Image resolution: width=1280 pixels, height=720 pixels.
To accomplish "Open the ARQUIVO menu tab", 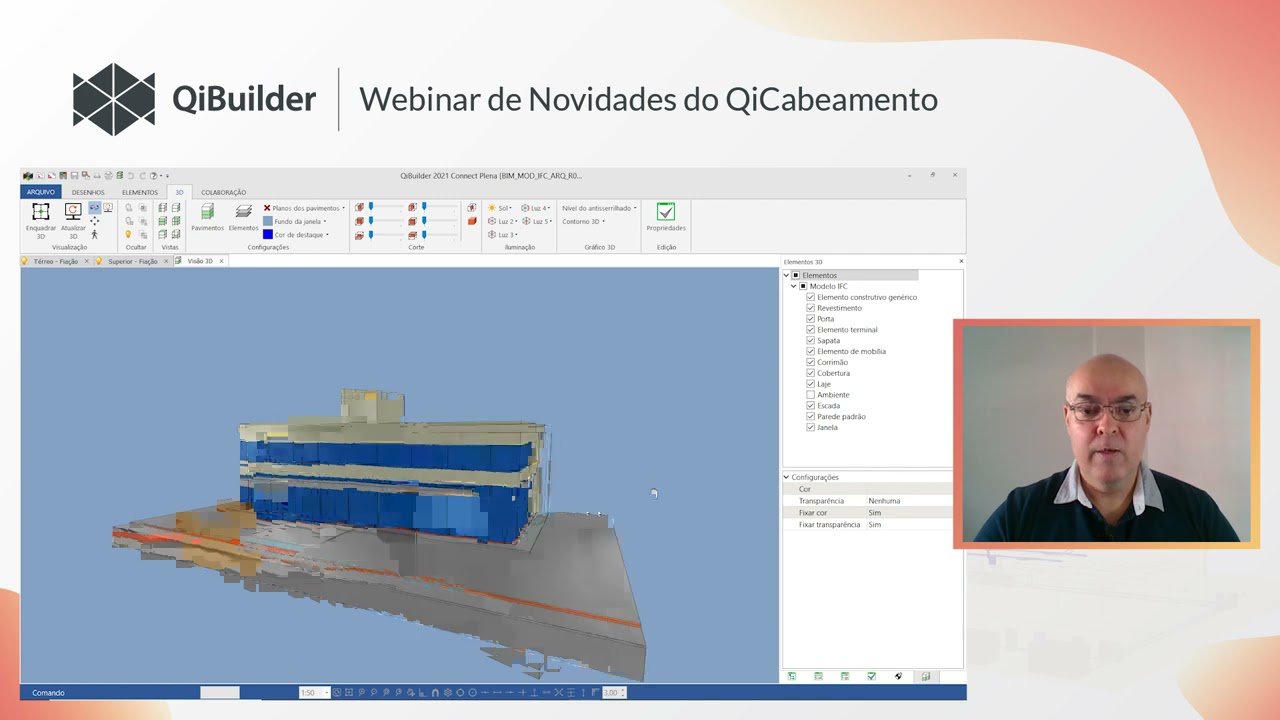I will point(41,192).
